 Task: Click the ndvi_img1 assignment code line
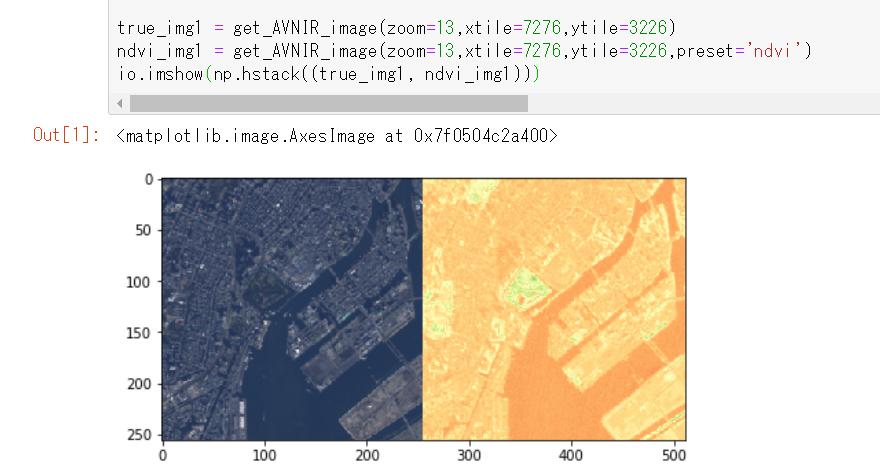tap(464, 51)
